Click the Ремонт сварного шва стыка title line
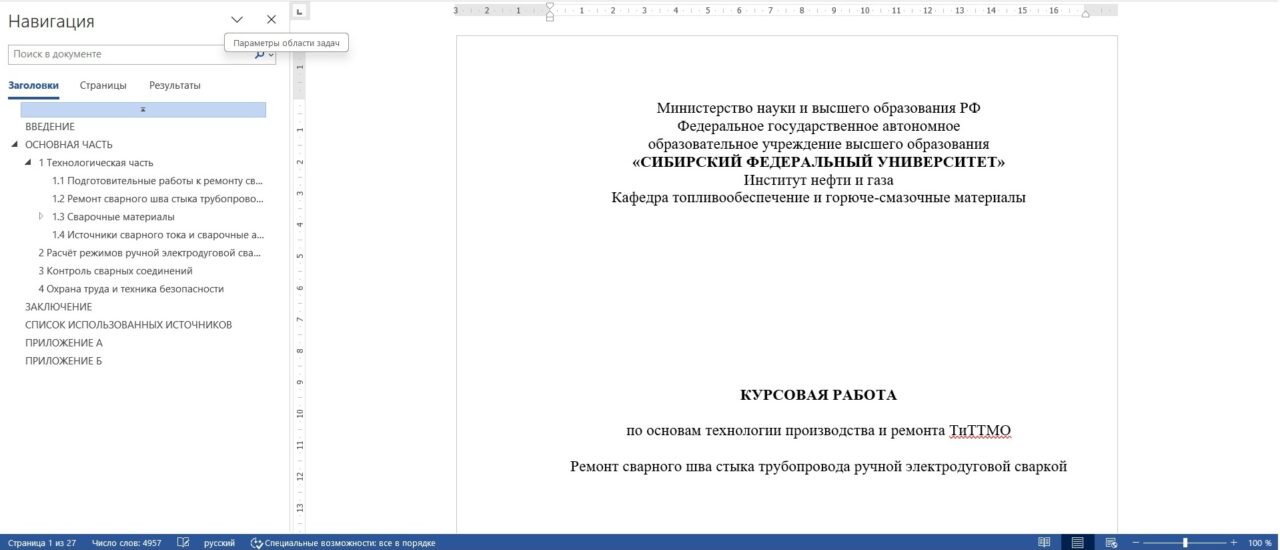The height and width of the screenshot is (550, 1280). coord(818,467)
